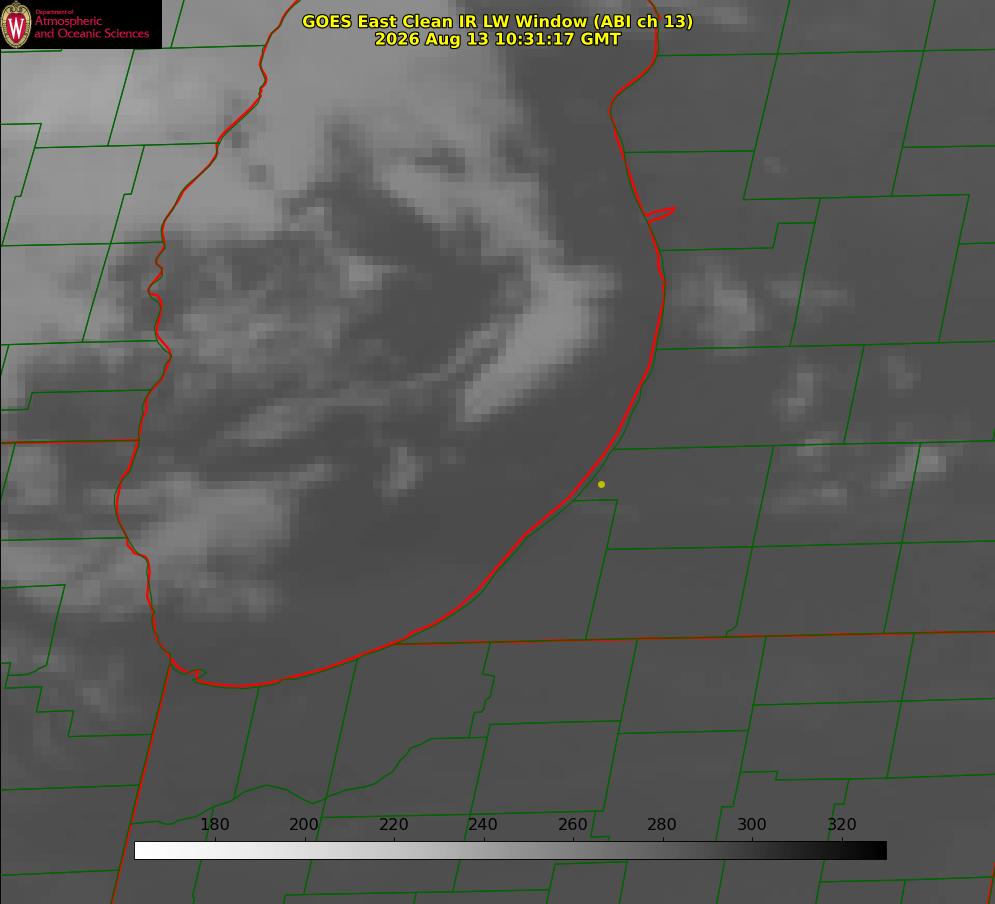Click the small red hook on east shoreline

660,214
